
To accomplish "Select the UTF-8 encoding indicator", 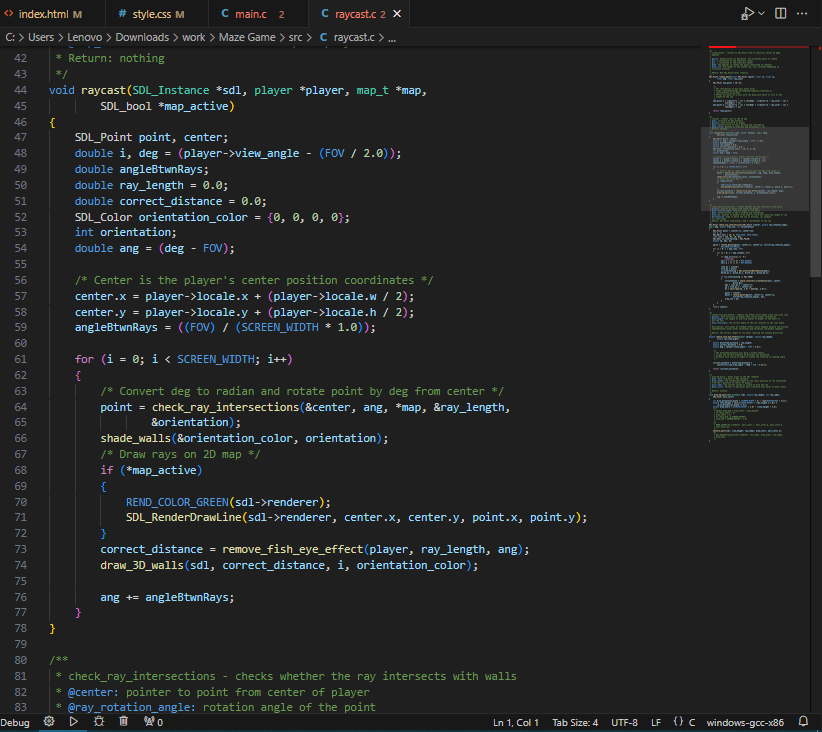I will [624, 722].
